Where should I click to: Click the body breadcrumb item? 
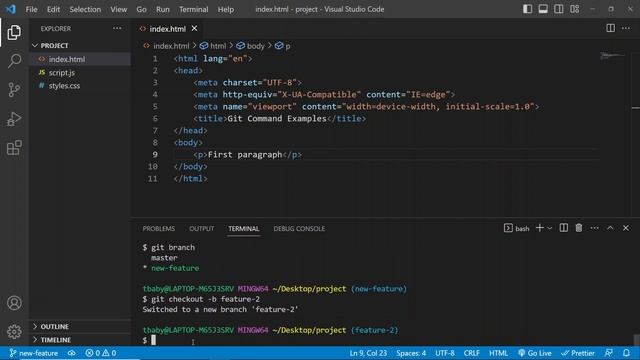pos(251,46)
